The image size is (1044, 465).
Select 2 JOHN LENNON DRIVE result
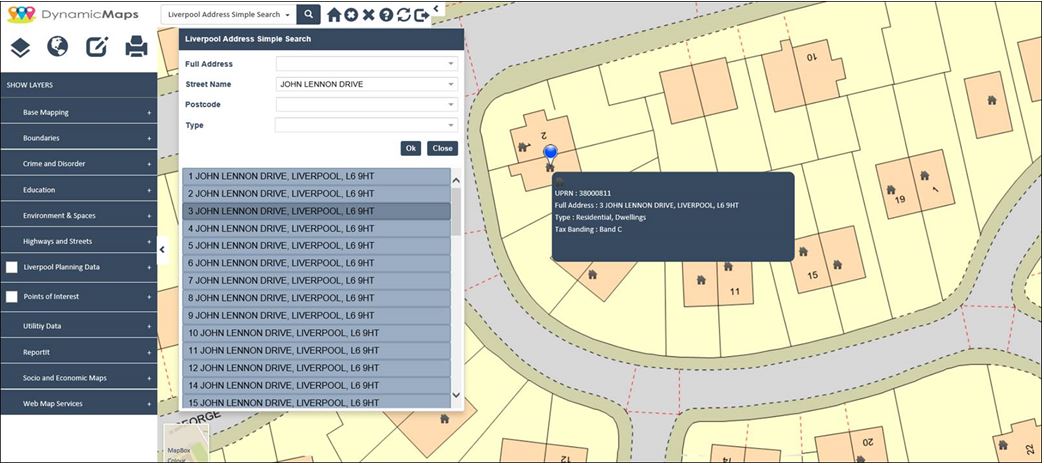(316, 194)
